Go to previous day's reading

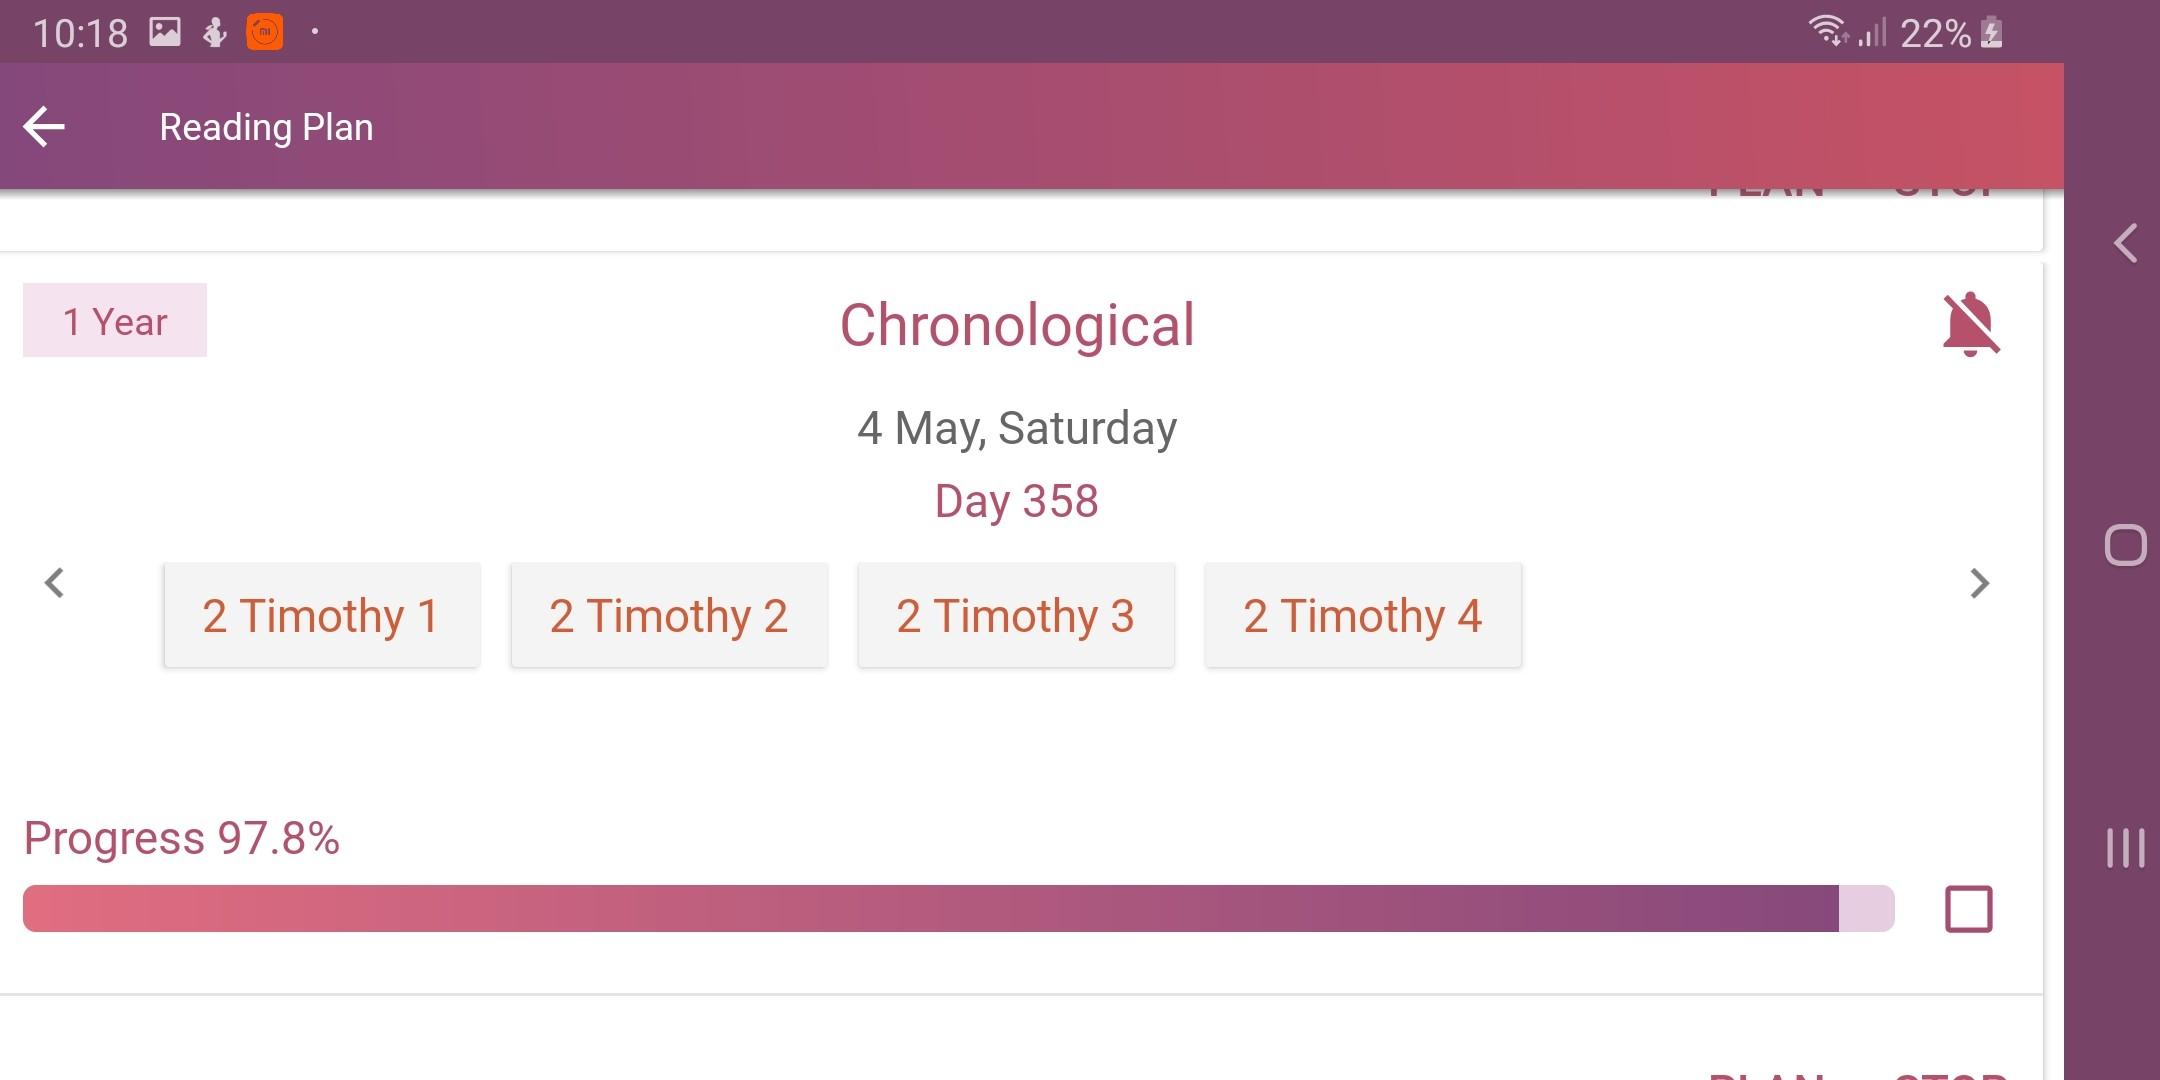[x=55, y=583]
